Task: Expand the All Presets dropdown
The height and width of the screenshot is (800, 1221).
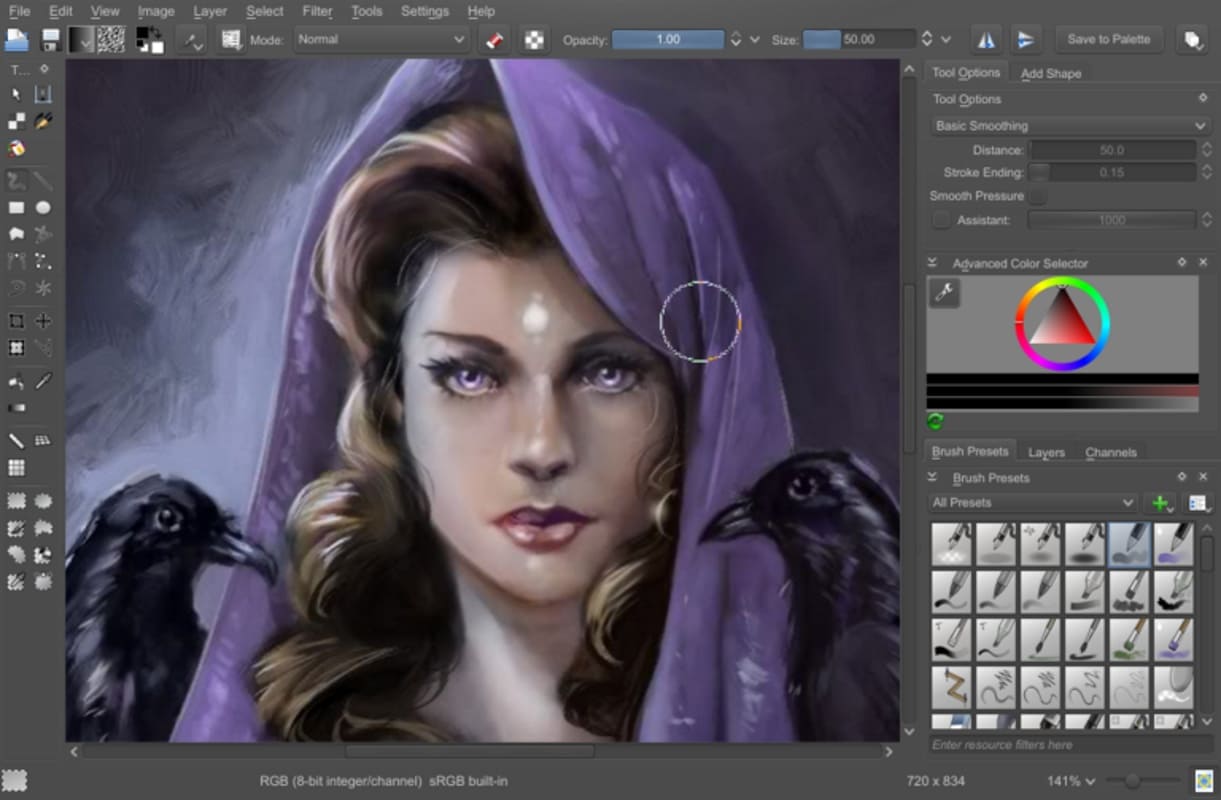Action: tap(1030, 502)
